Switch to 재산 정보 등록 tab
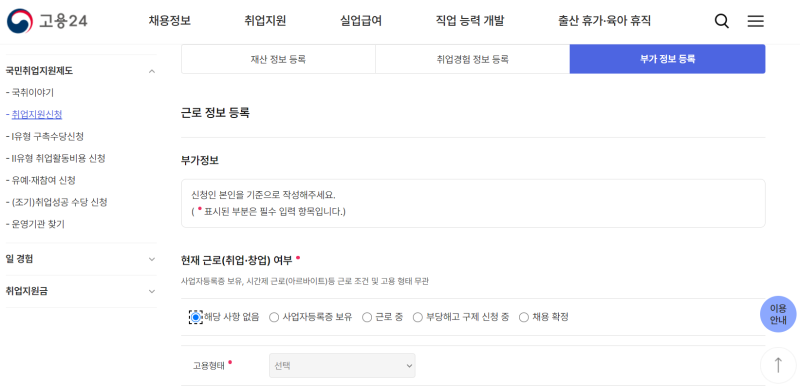Image resolution: width=800 pixels, height=387 pixels. pos(278,59)
